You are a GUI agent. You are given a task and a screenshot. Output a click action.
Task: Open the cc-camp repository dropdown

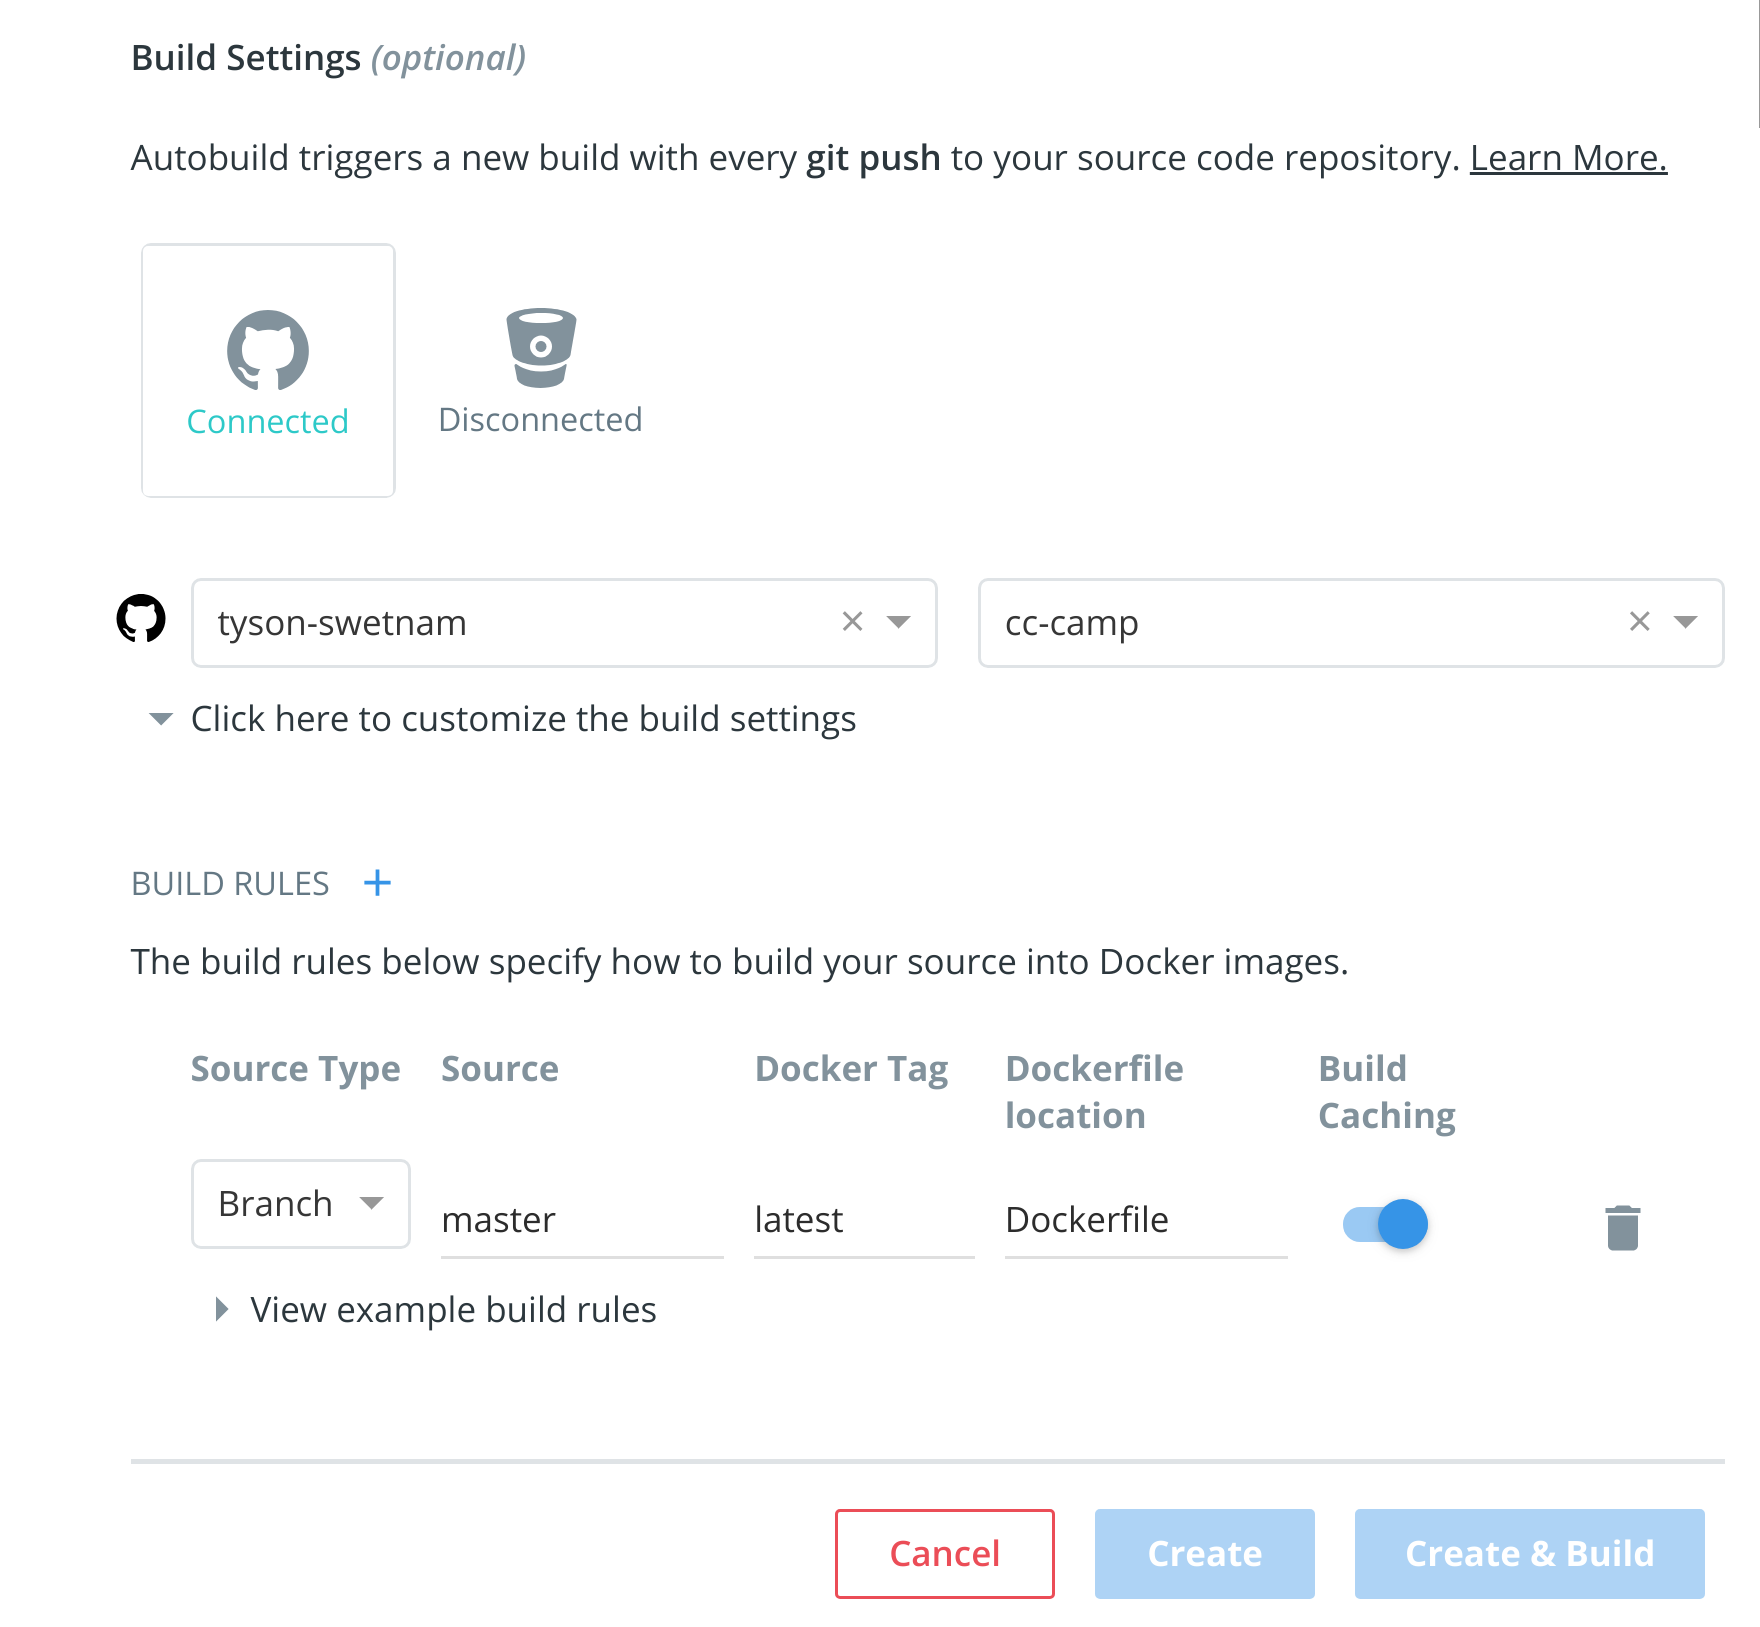point(1686,622)
